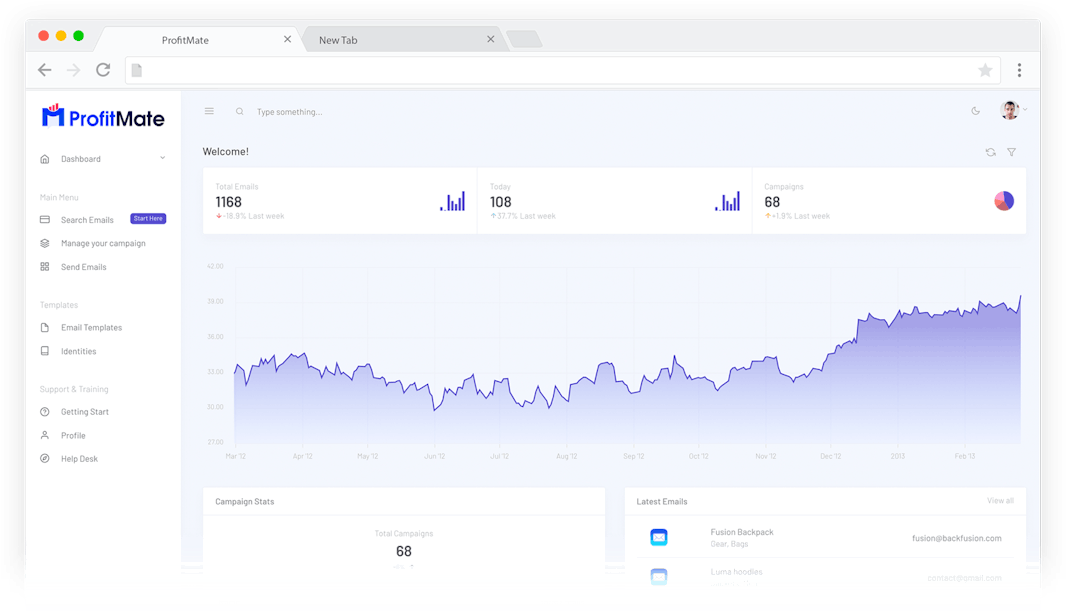Expand the Dashboard sidebar chevron
Image resolution: width=1066 pixels, height=611 pixels.
(163, 158)
